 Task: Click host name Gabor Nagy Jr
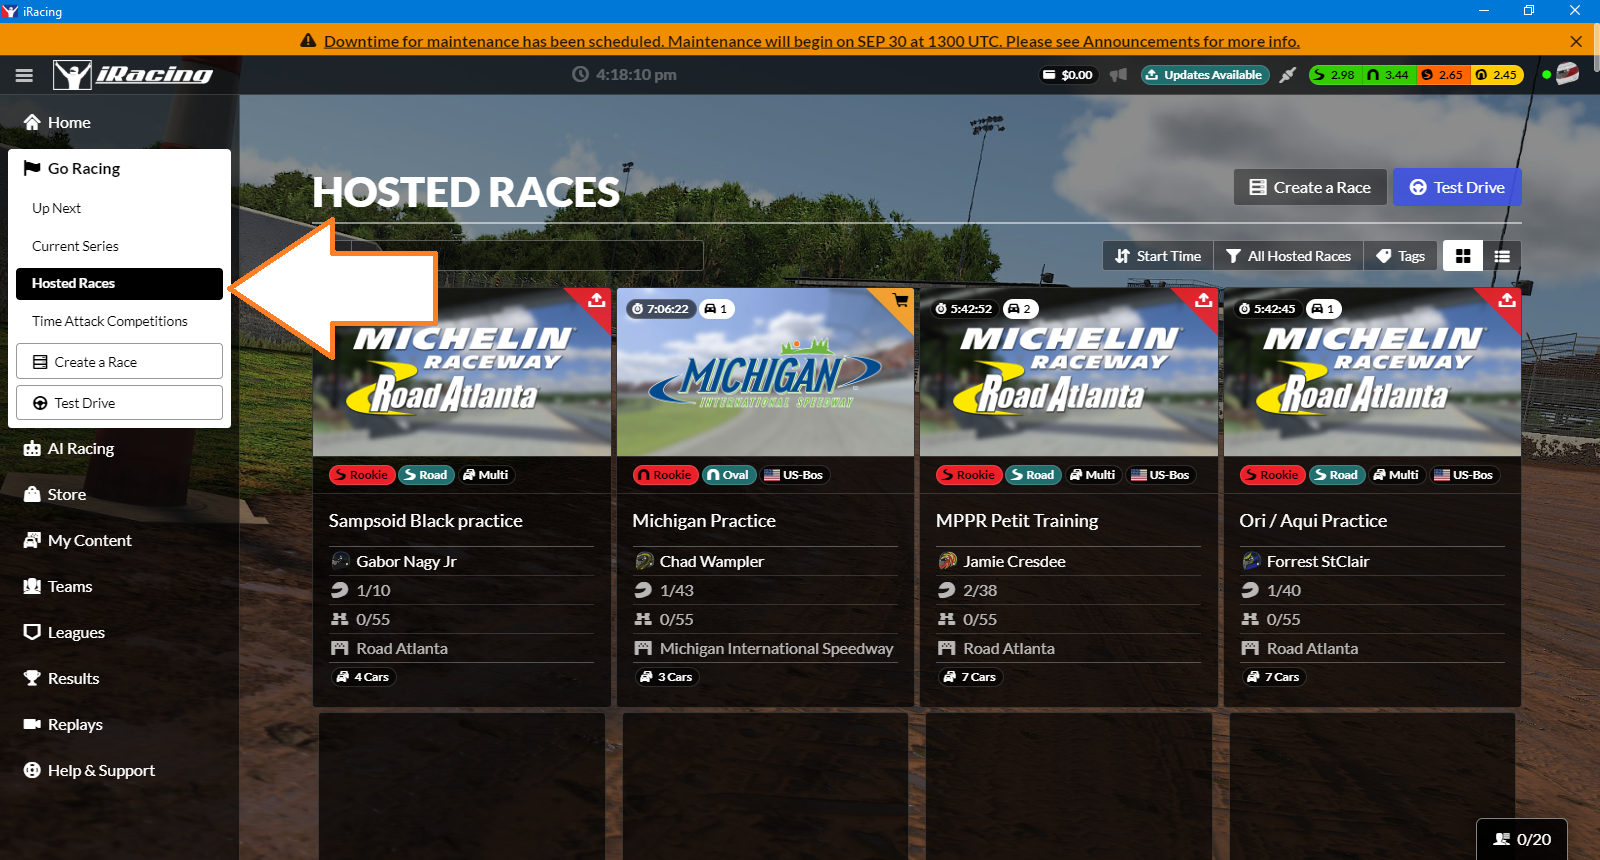(x=406, y=562)
